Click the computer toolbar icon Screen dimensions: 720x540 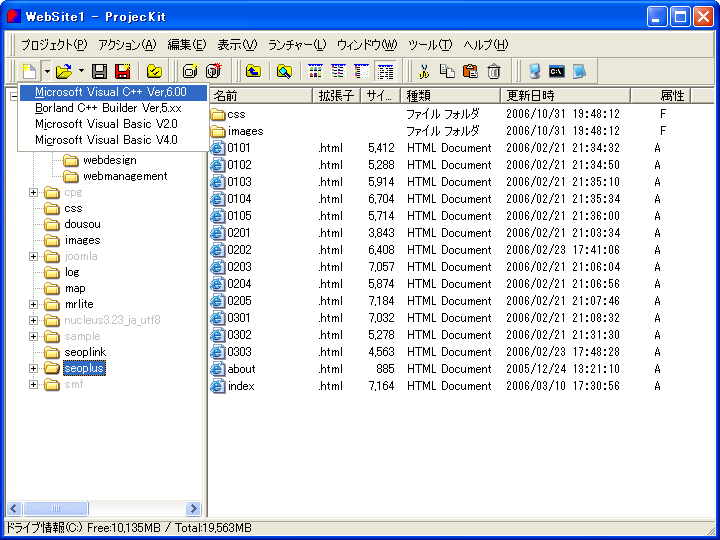coord(534,71)
